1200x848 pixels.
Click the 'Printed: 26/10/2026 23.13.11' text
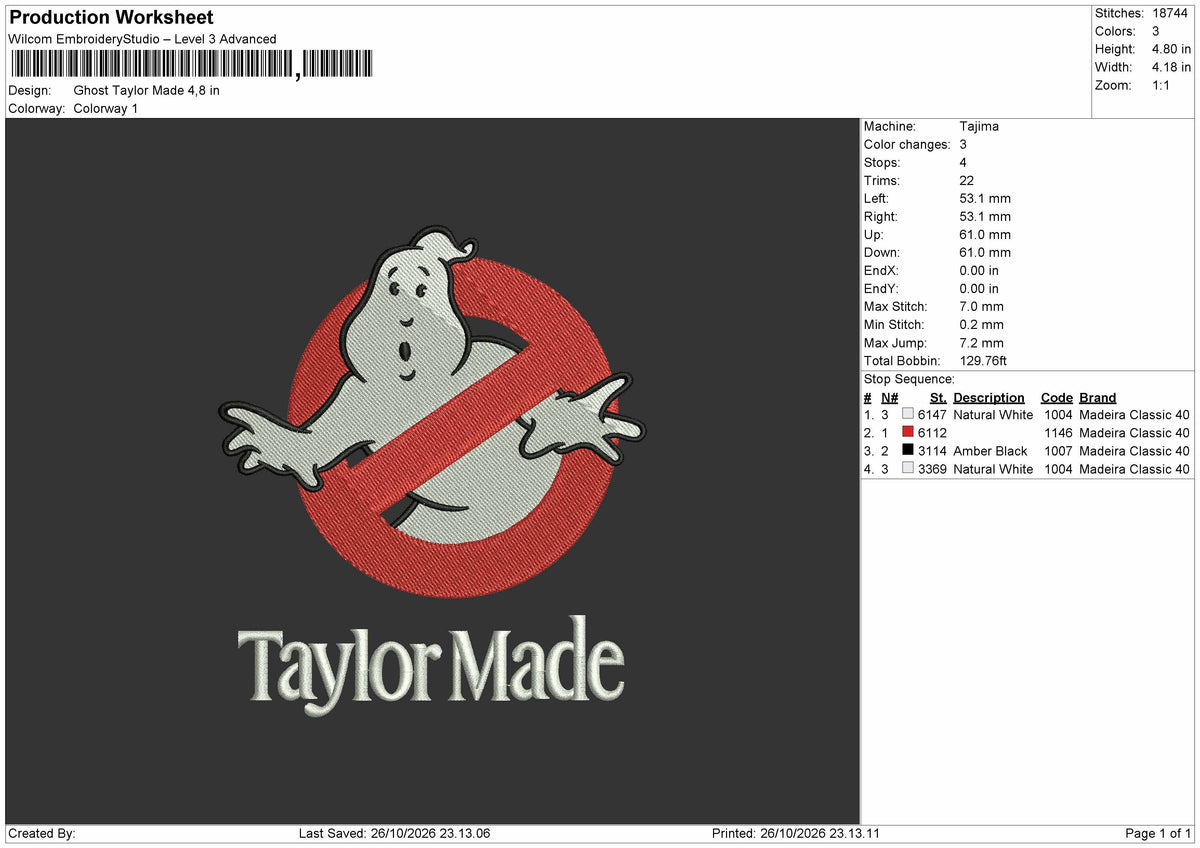[795, 833]
